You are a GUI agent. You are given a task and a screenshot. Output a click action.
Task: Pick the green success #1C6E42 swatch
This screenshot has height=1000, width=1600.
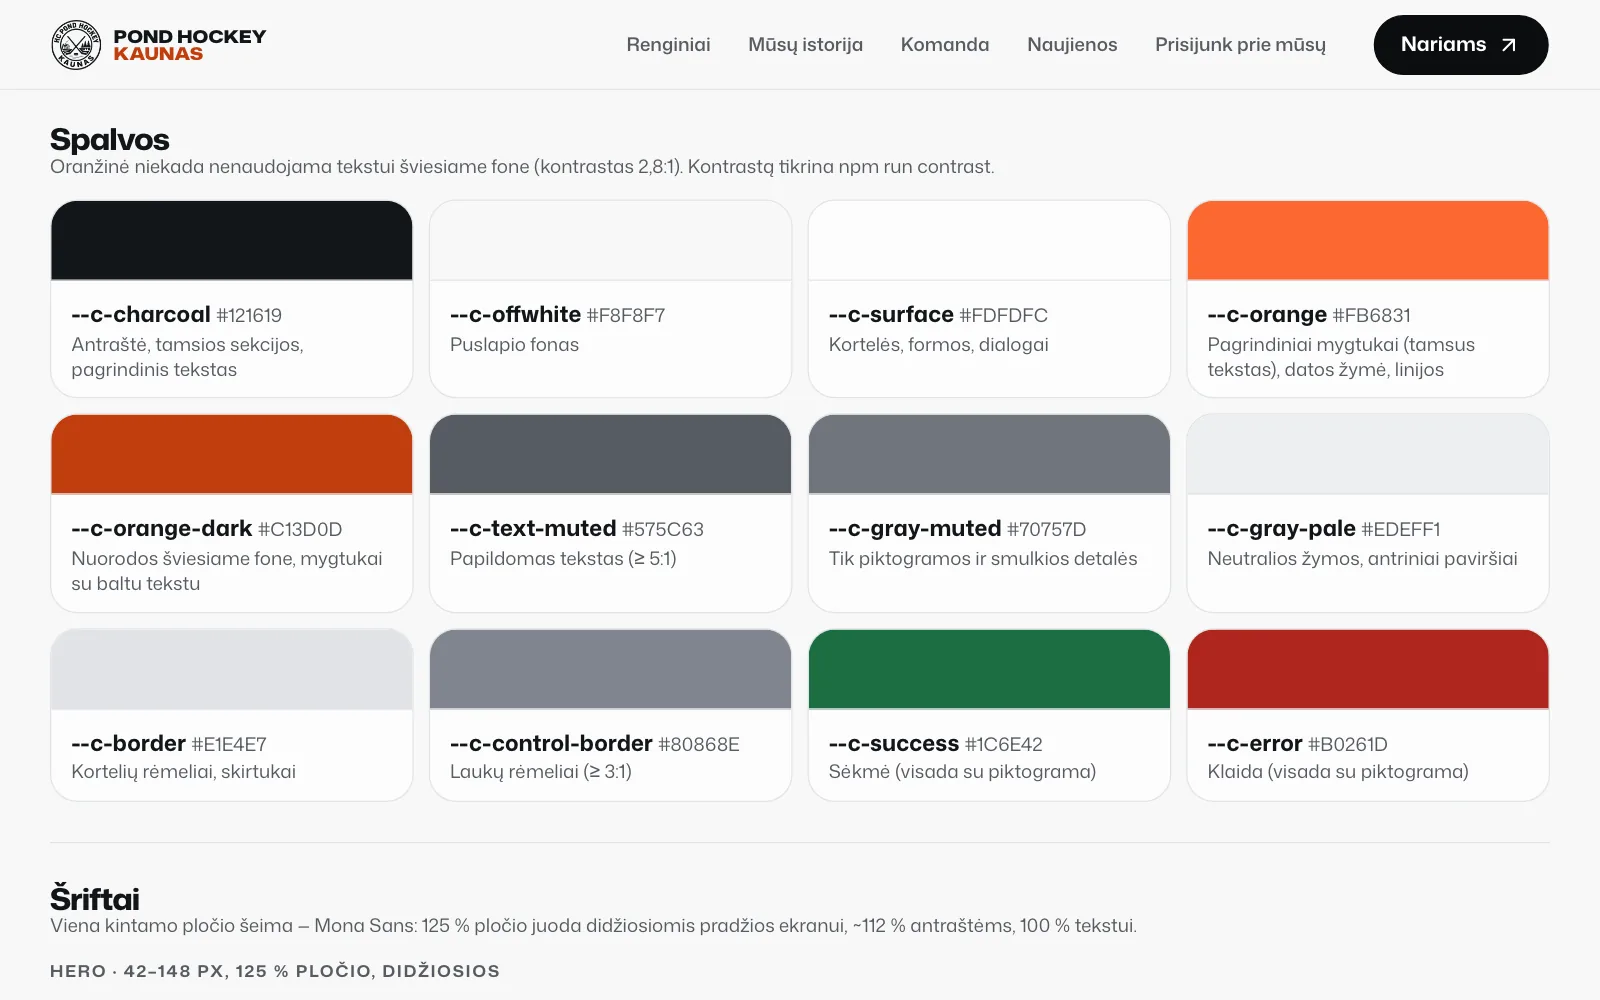[989, 669]
